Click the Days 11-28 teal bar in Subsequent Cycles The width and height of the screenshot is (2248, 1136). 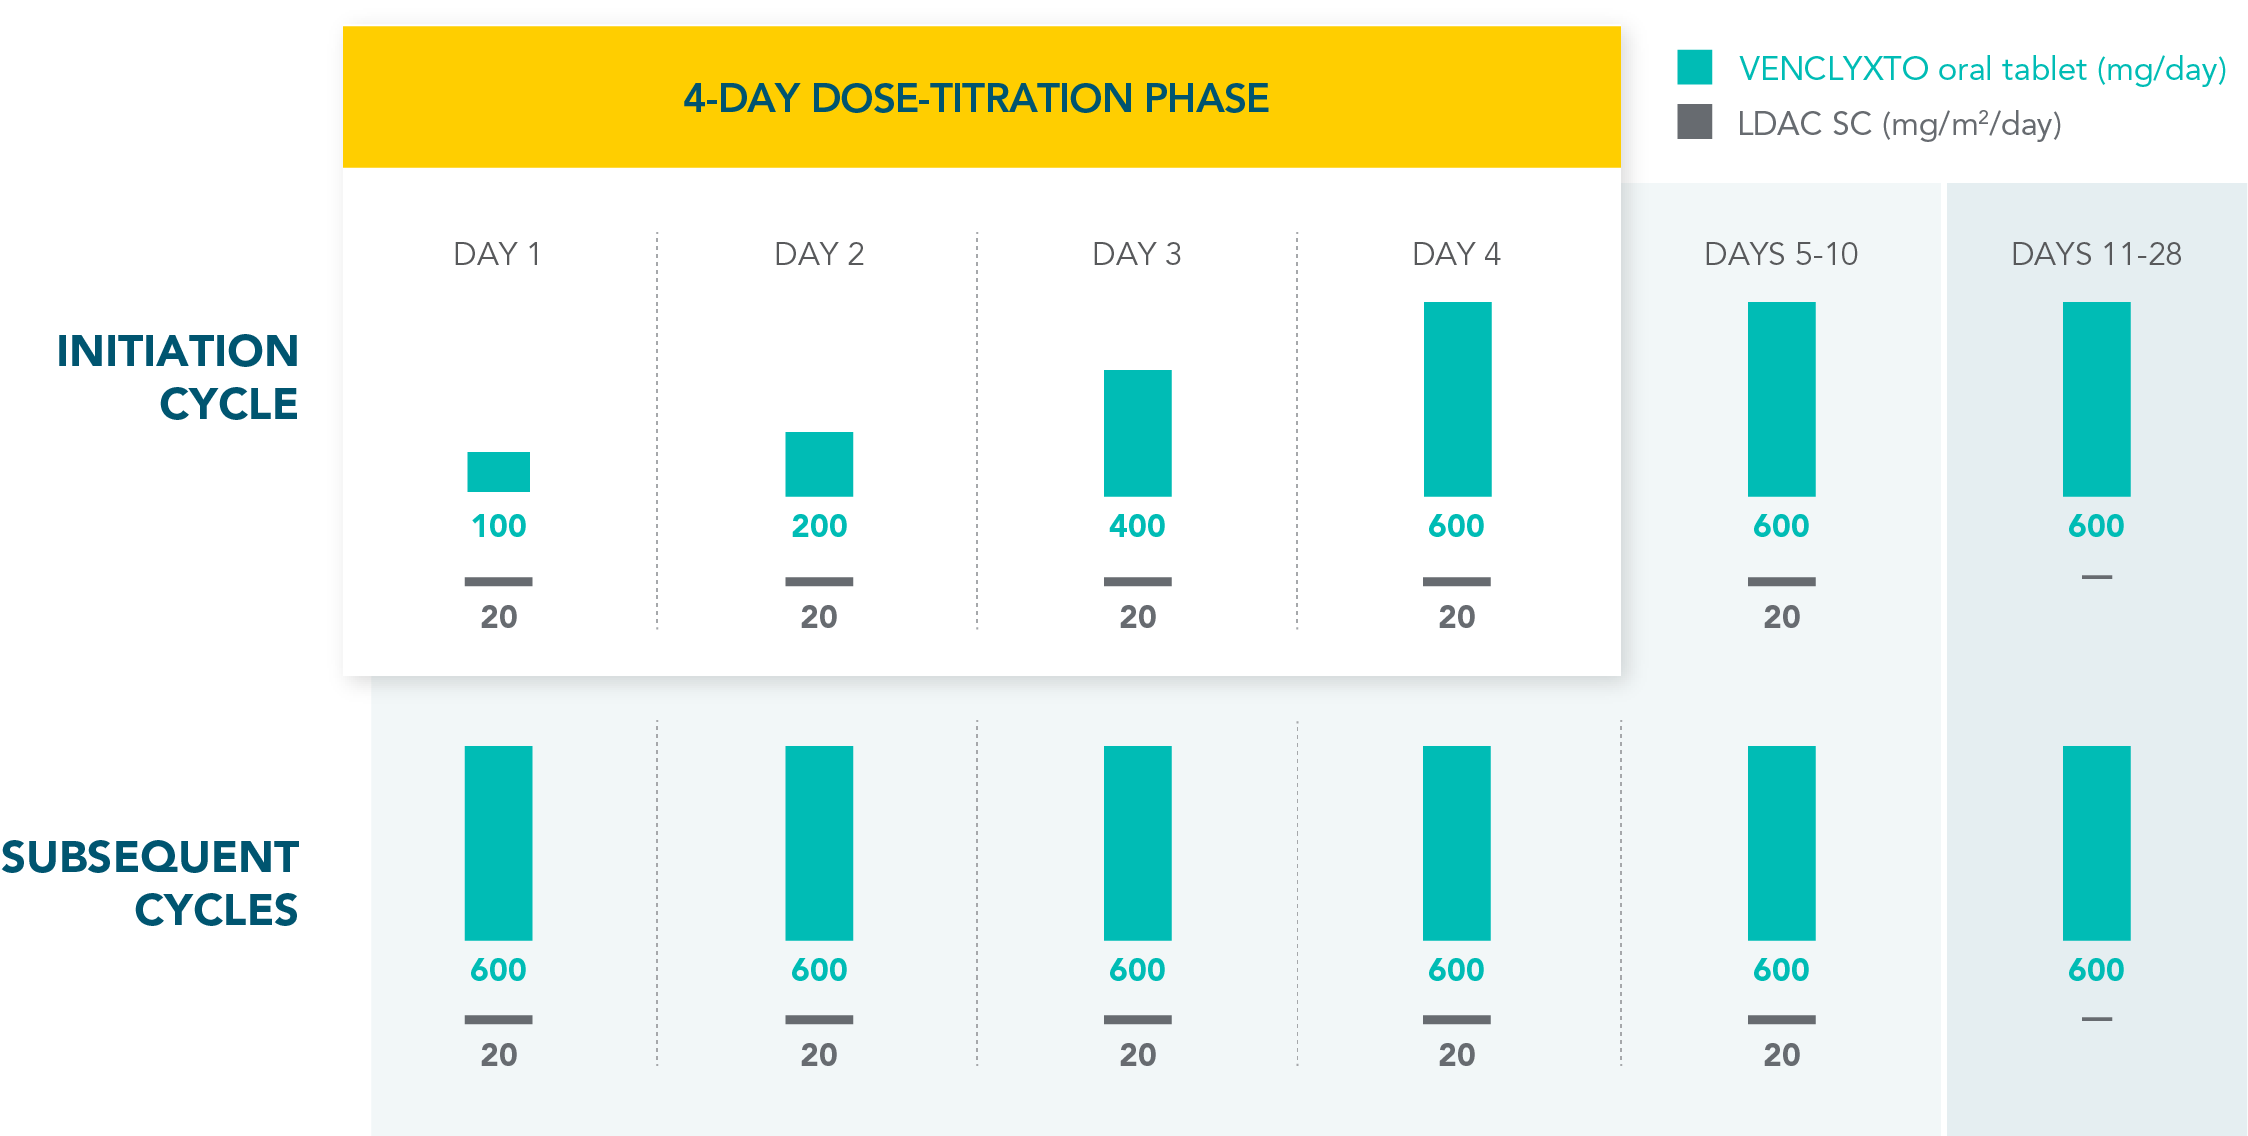(2096, 843)
